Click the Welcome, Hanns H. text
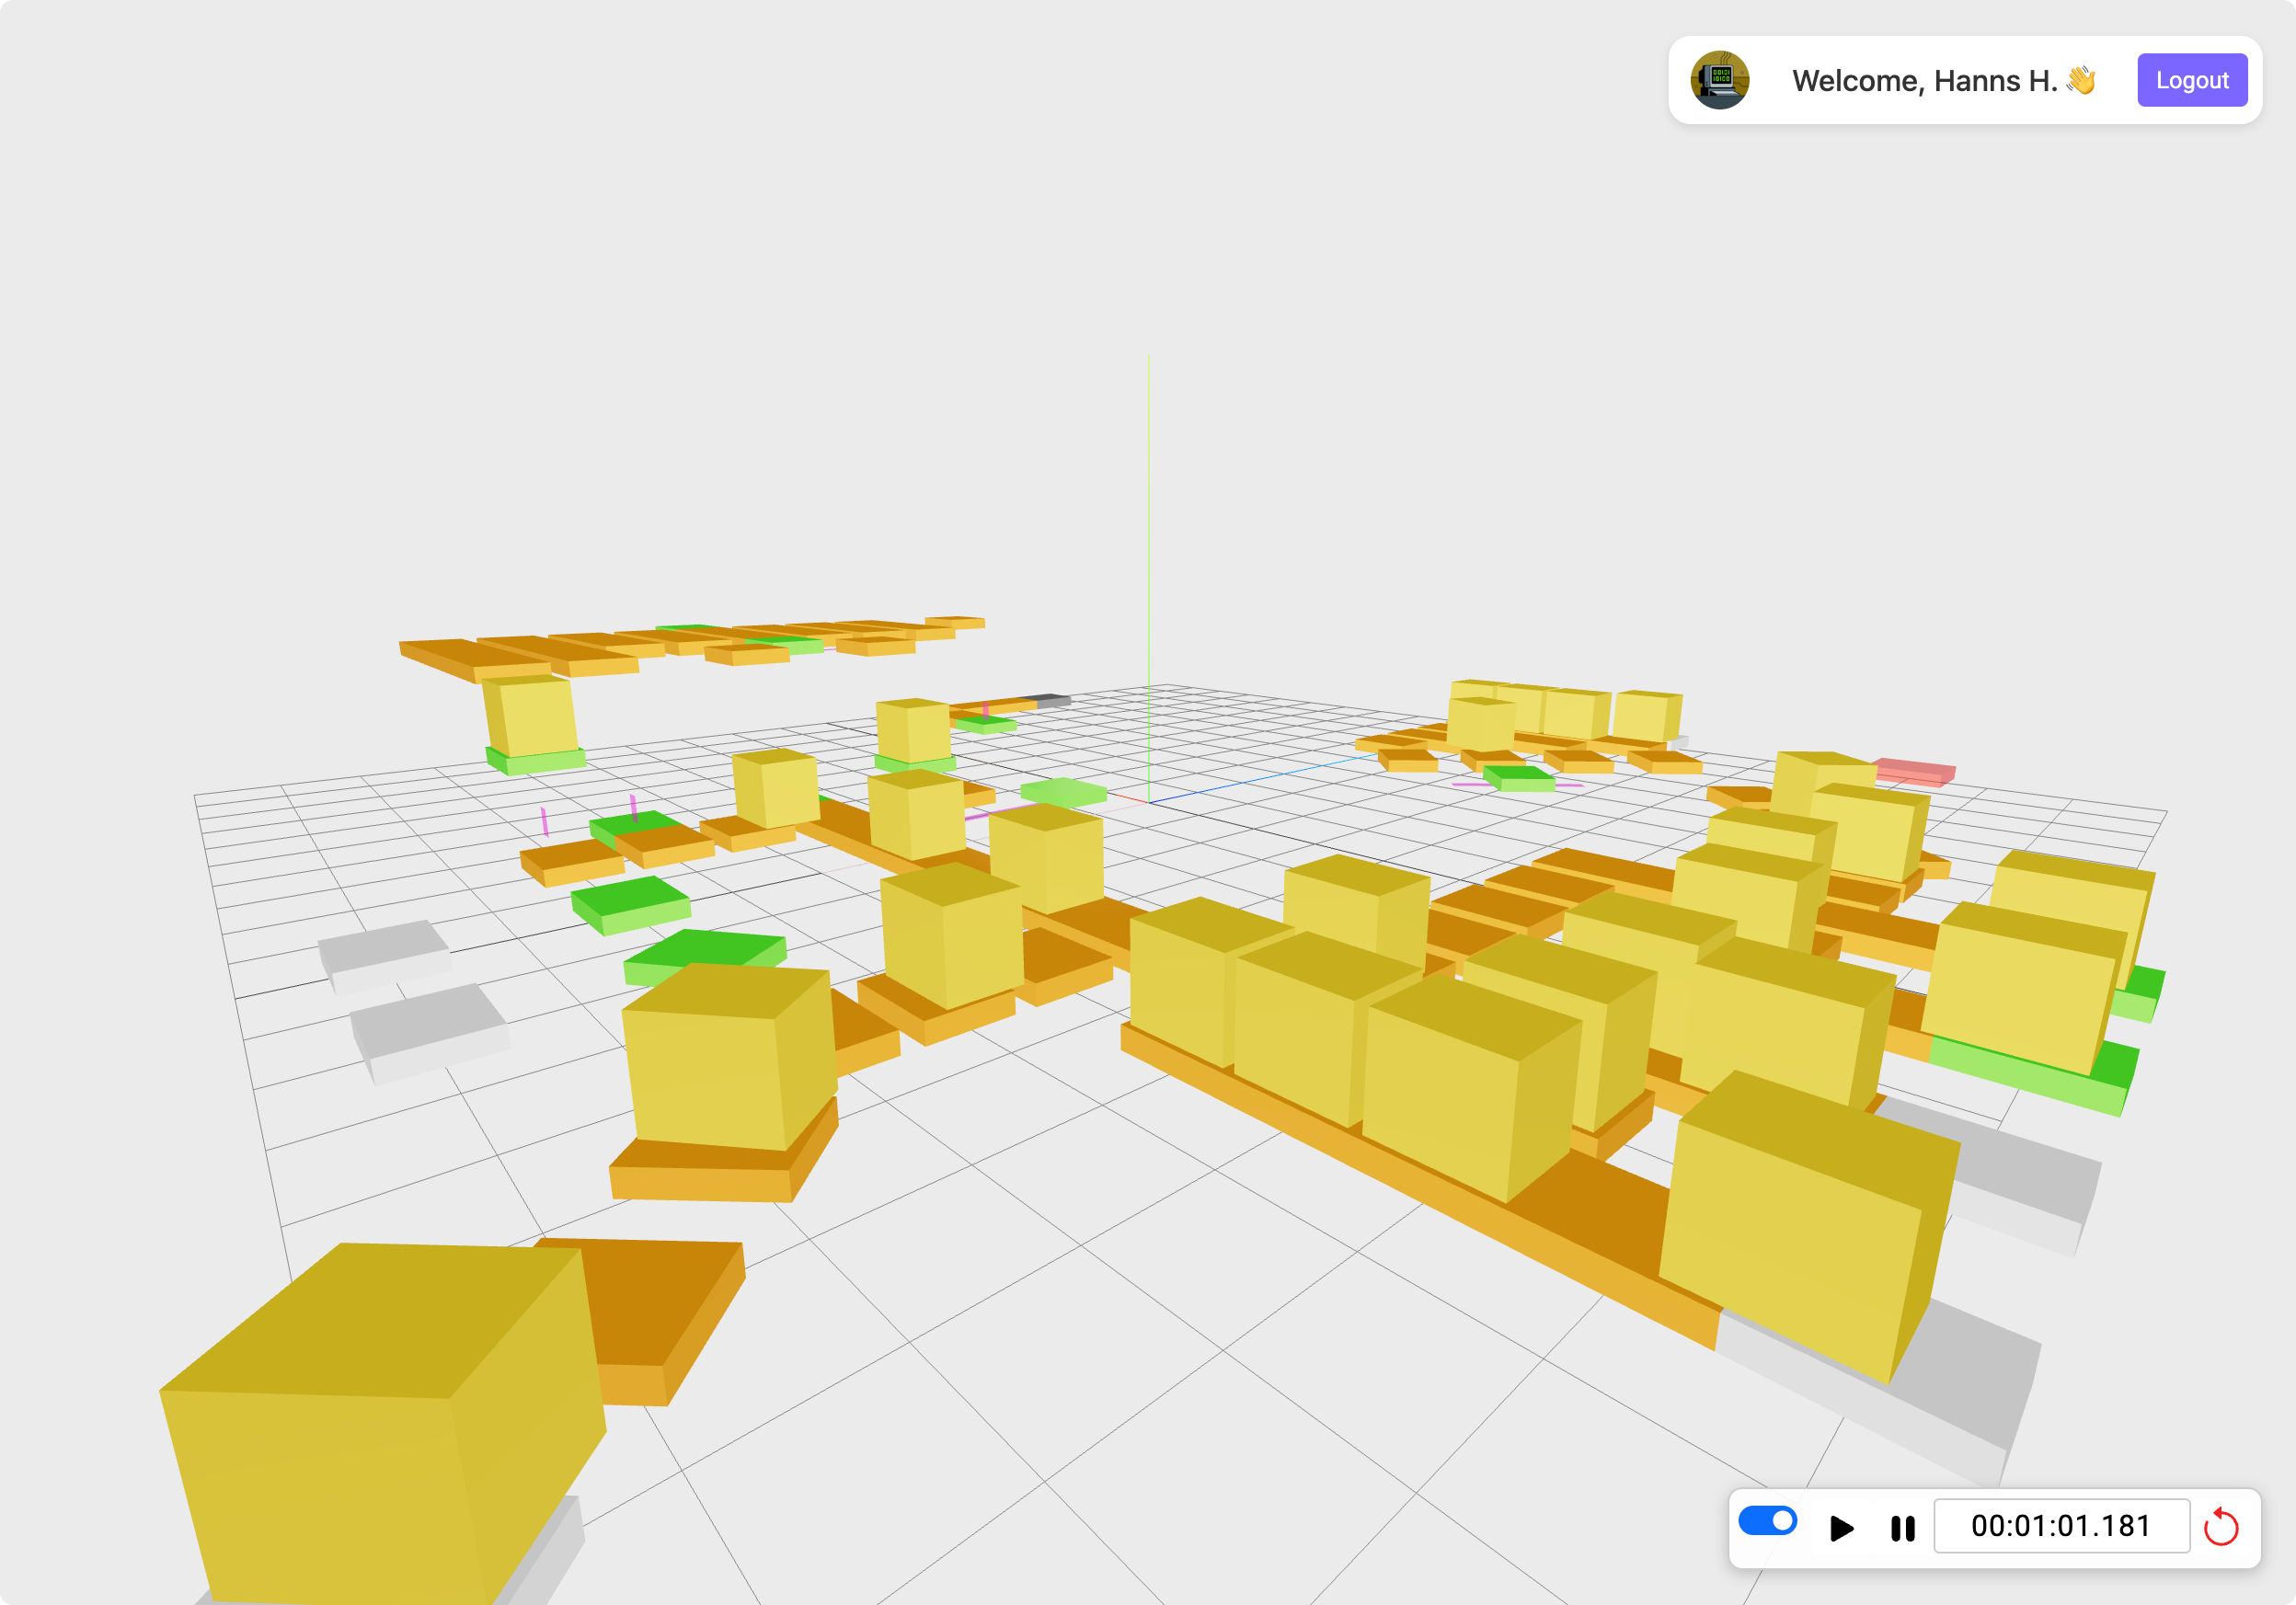This screenshot has height=1605, width=2296. coord(1925,80)
